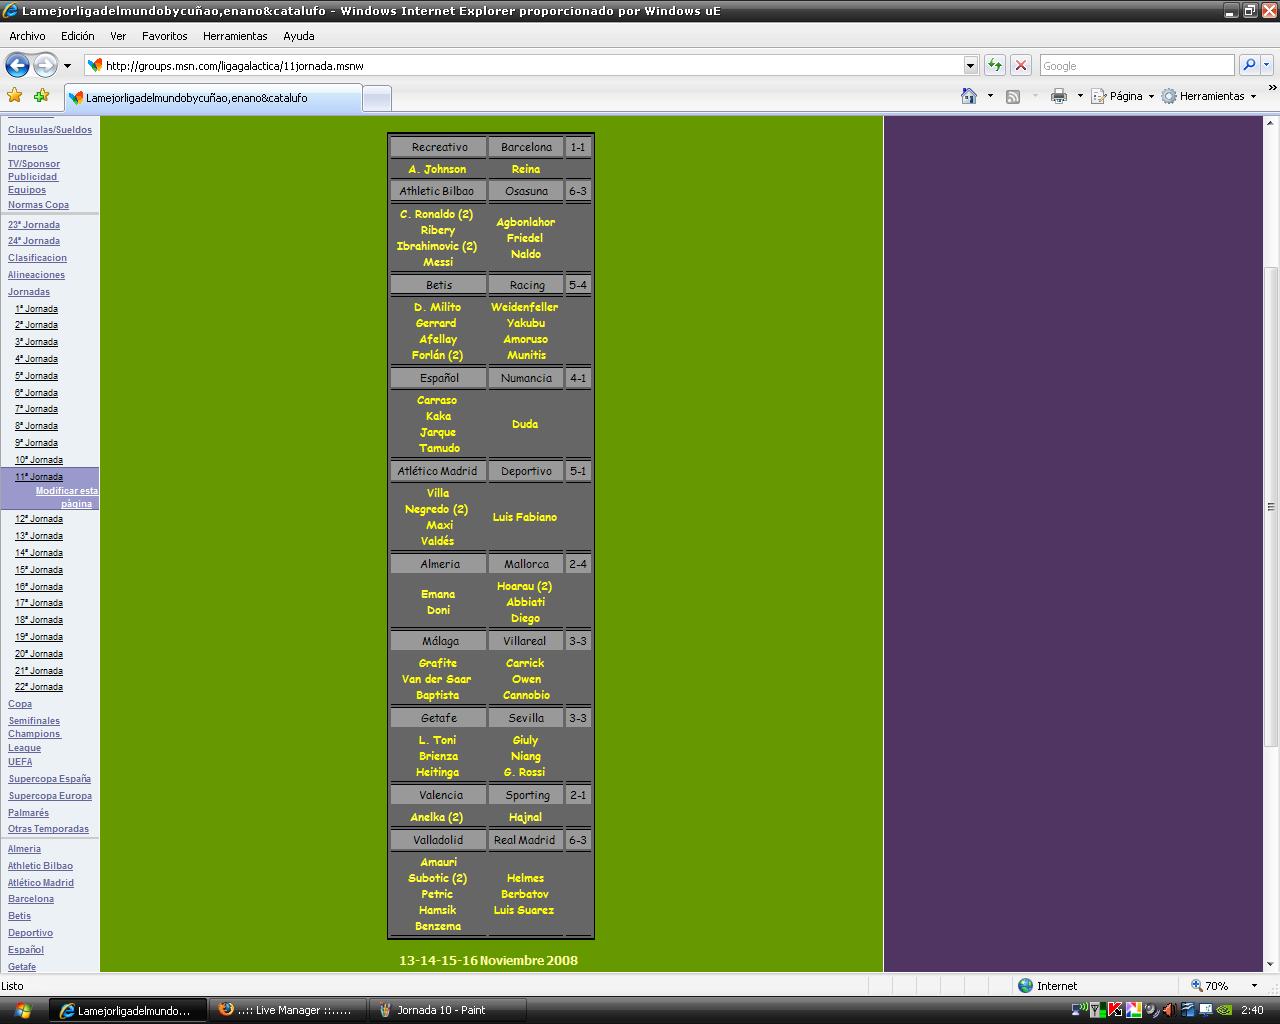Open the Página toolbar menu
Screen dimensions: 1280x1024
click(x=1122, y=96)
